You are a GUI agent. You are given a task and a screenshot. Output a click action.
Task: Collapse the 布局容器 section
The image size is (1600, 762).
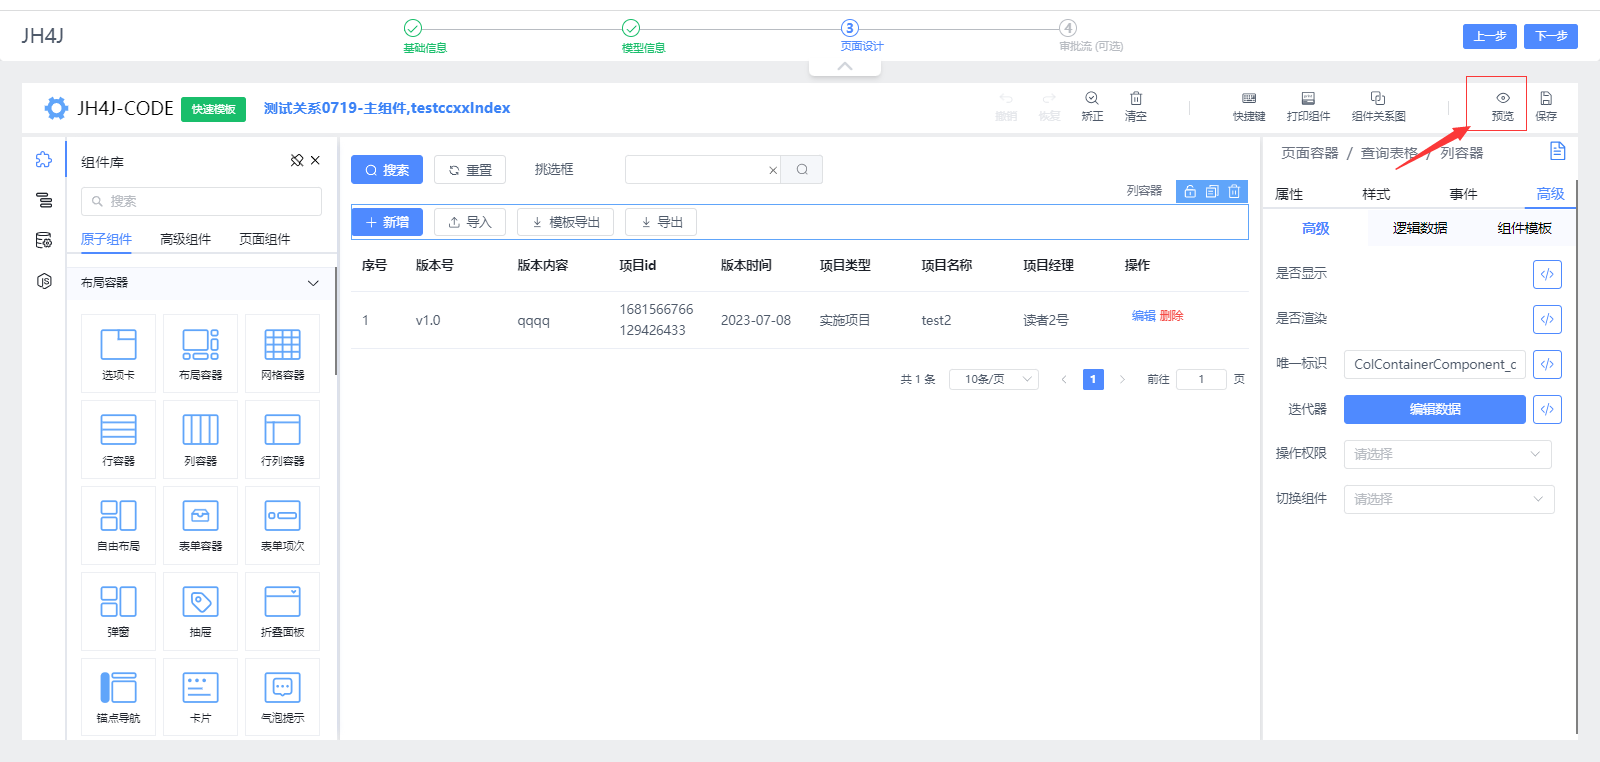tap(313, 283)
